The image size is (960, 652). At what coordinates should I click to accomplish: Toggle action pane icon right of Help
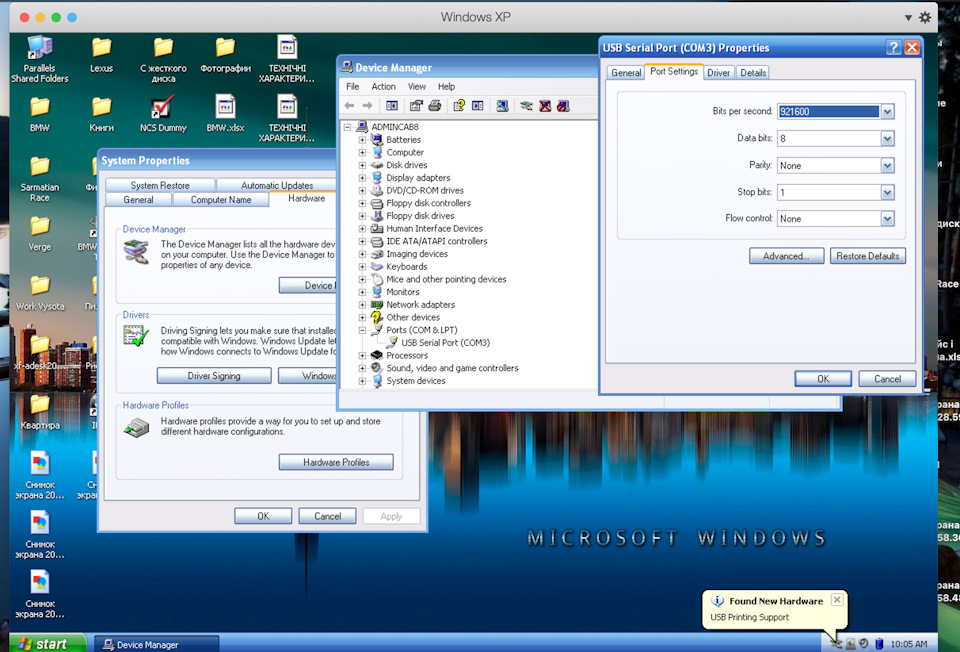click(478, 106)
